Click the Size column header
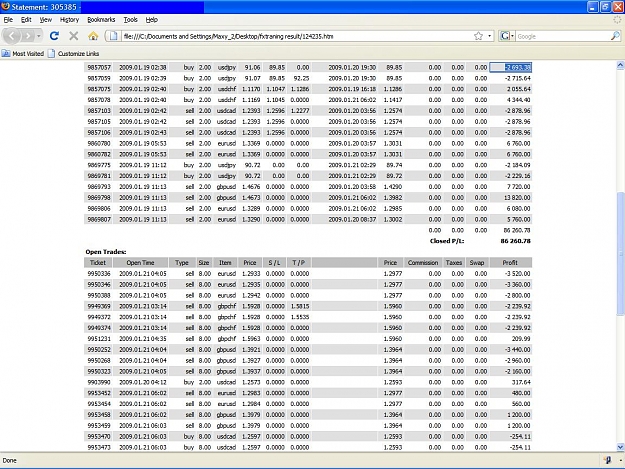Image resolution: width=625 pixels, height=469 pixels. coord(204,263)
